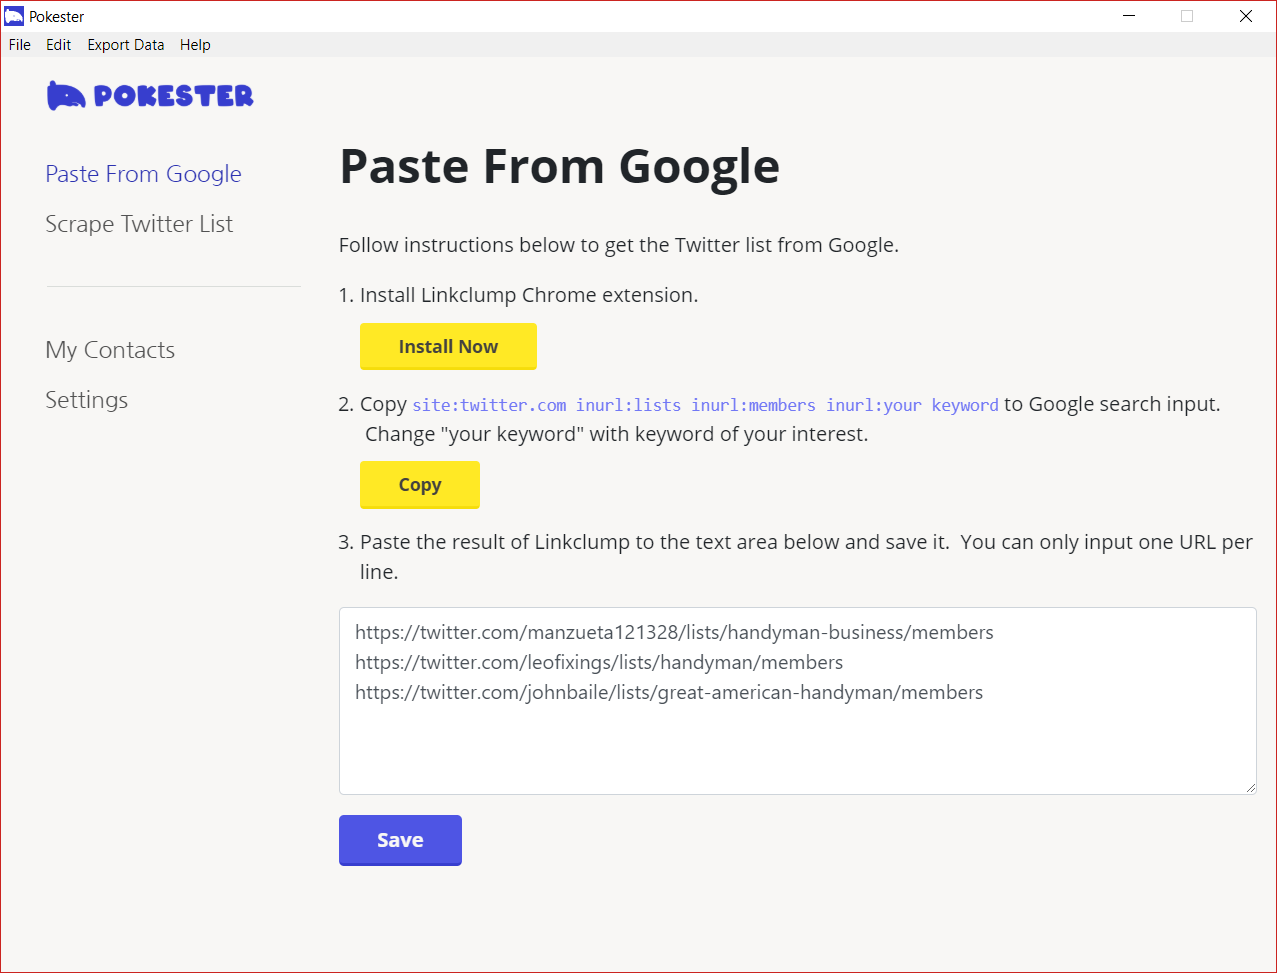This screenshot has height=973, width=1277.
Task: Open Scrape Twitter List section
Action: [x=139, y=224]
